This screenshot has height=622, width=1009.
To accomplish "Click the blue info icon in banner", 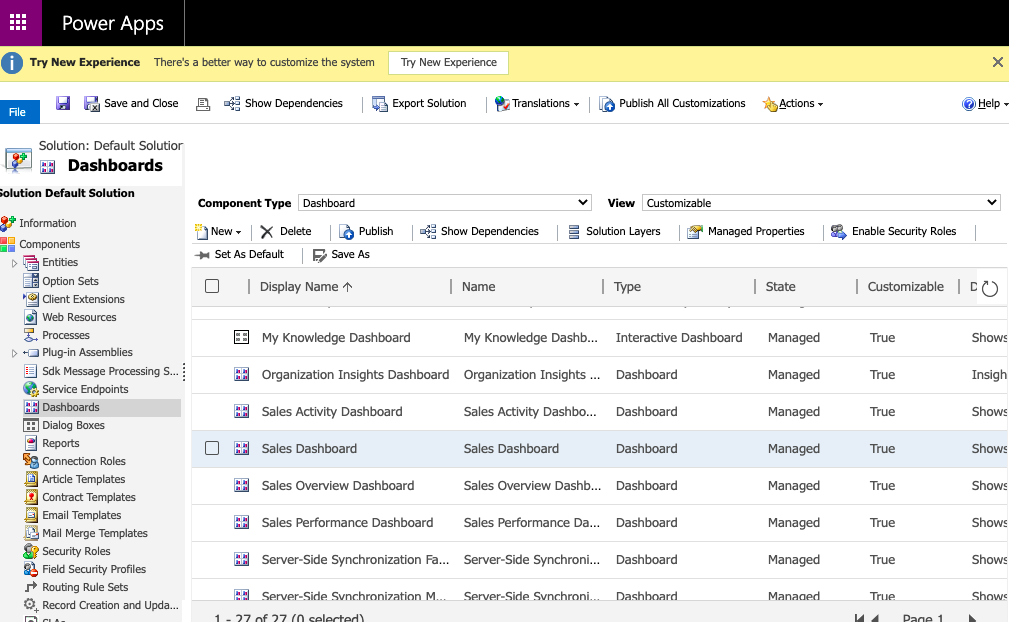I will tap(12, 62).
